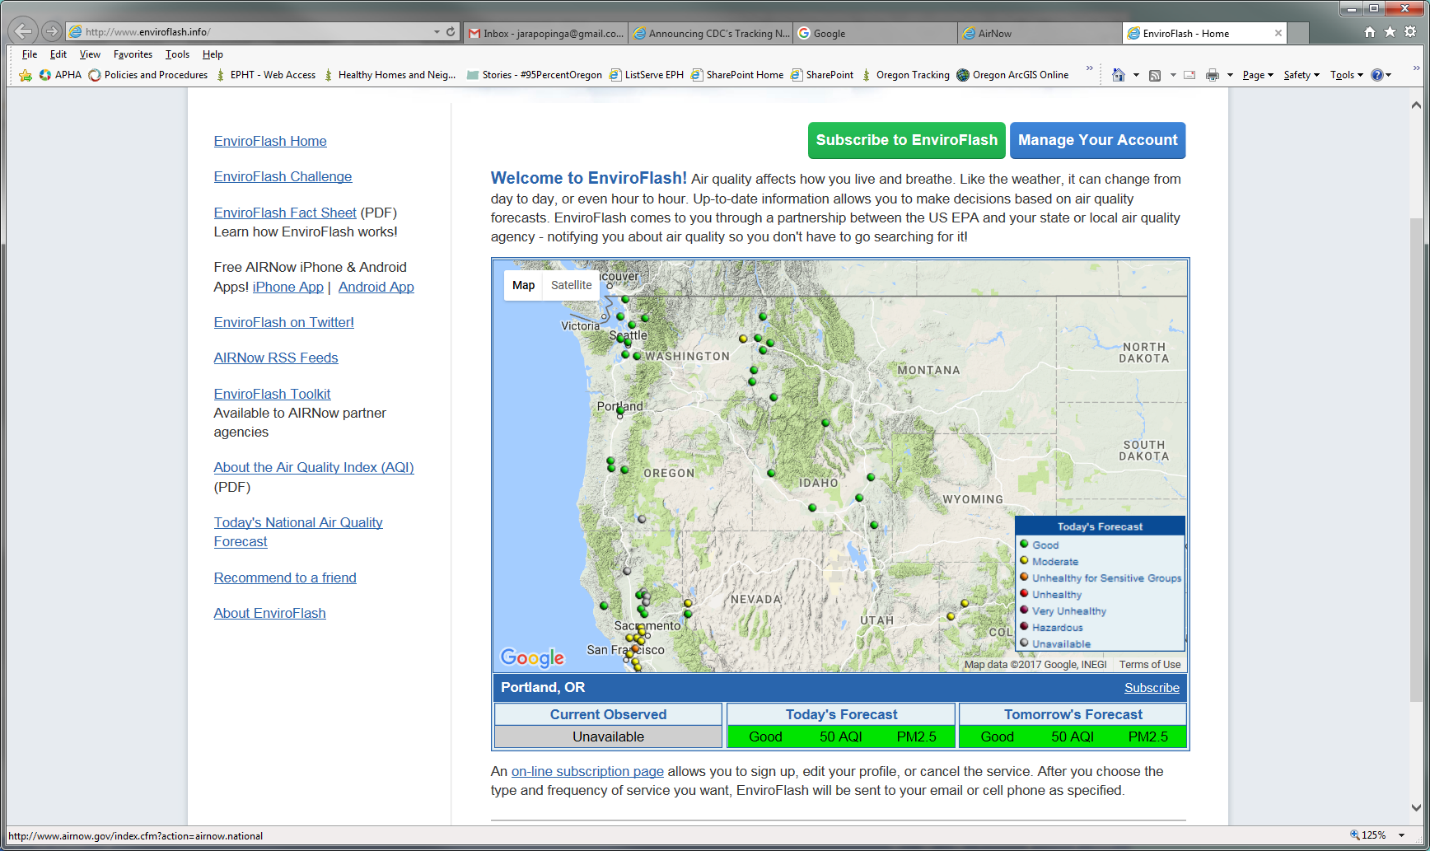Click the green marker near Victoria on map

pos(620,317)
